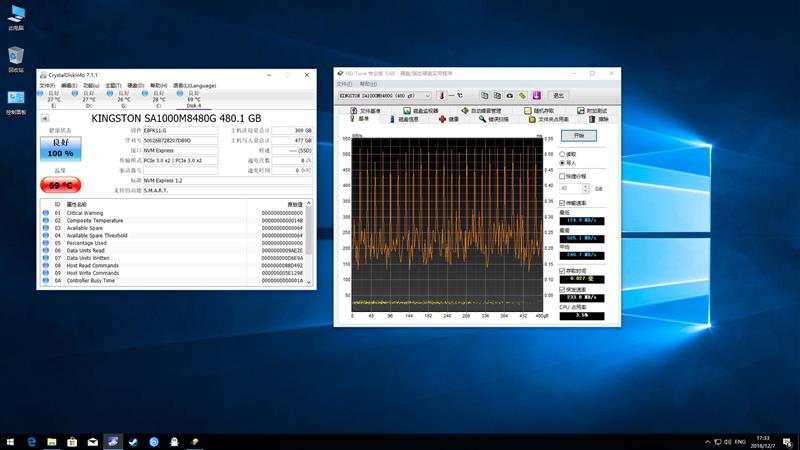This screenshot has height=450, width=800.
Task: Click second copy icon in HD Tune toolbar
Action: (x=497, y=95)
